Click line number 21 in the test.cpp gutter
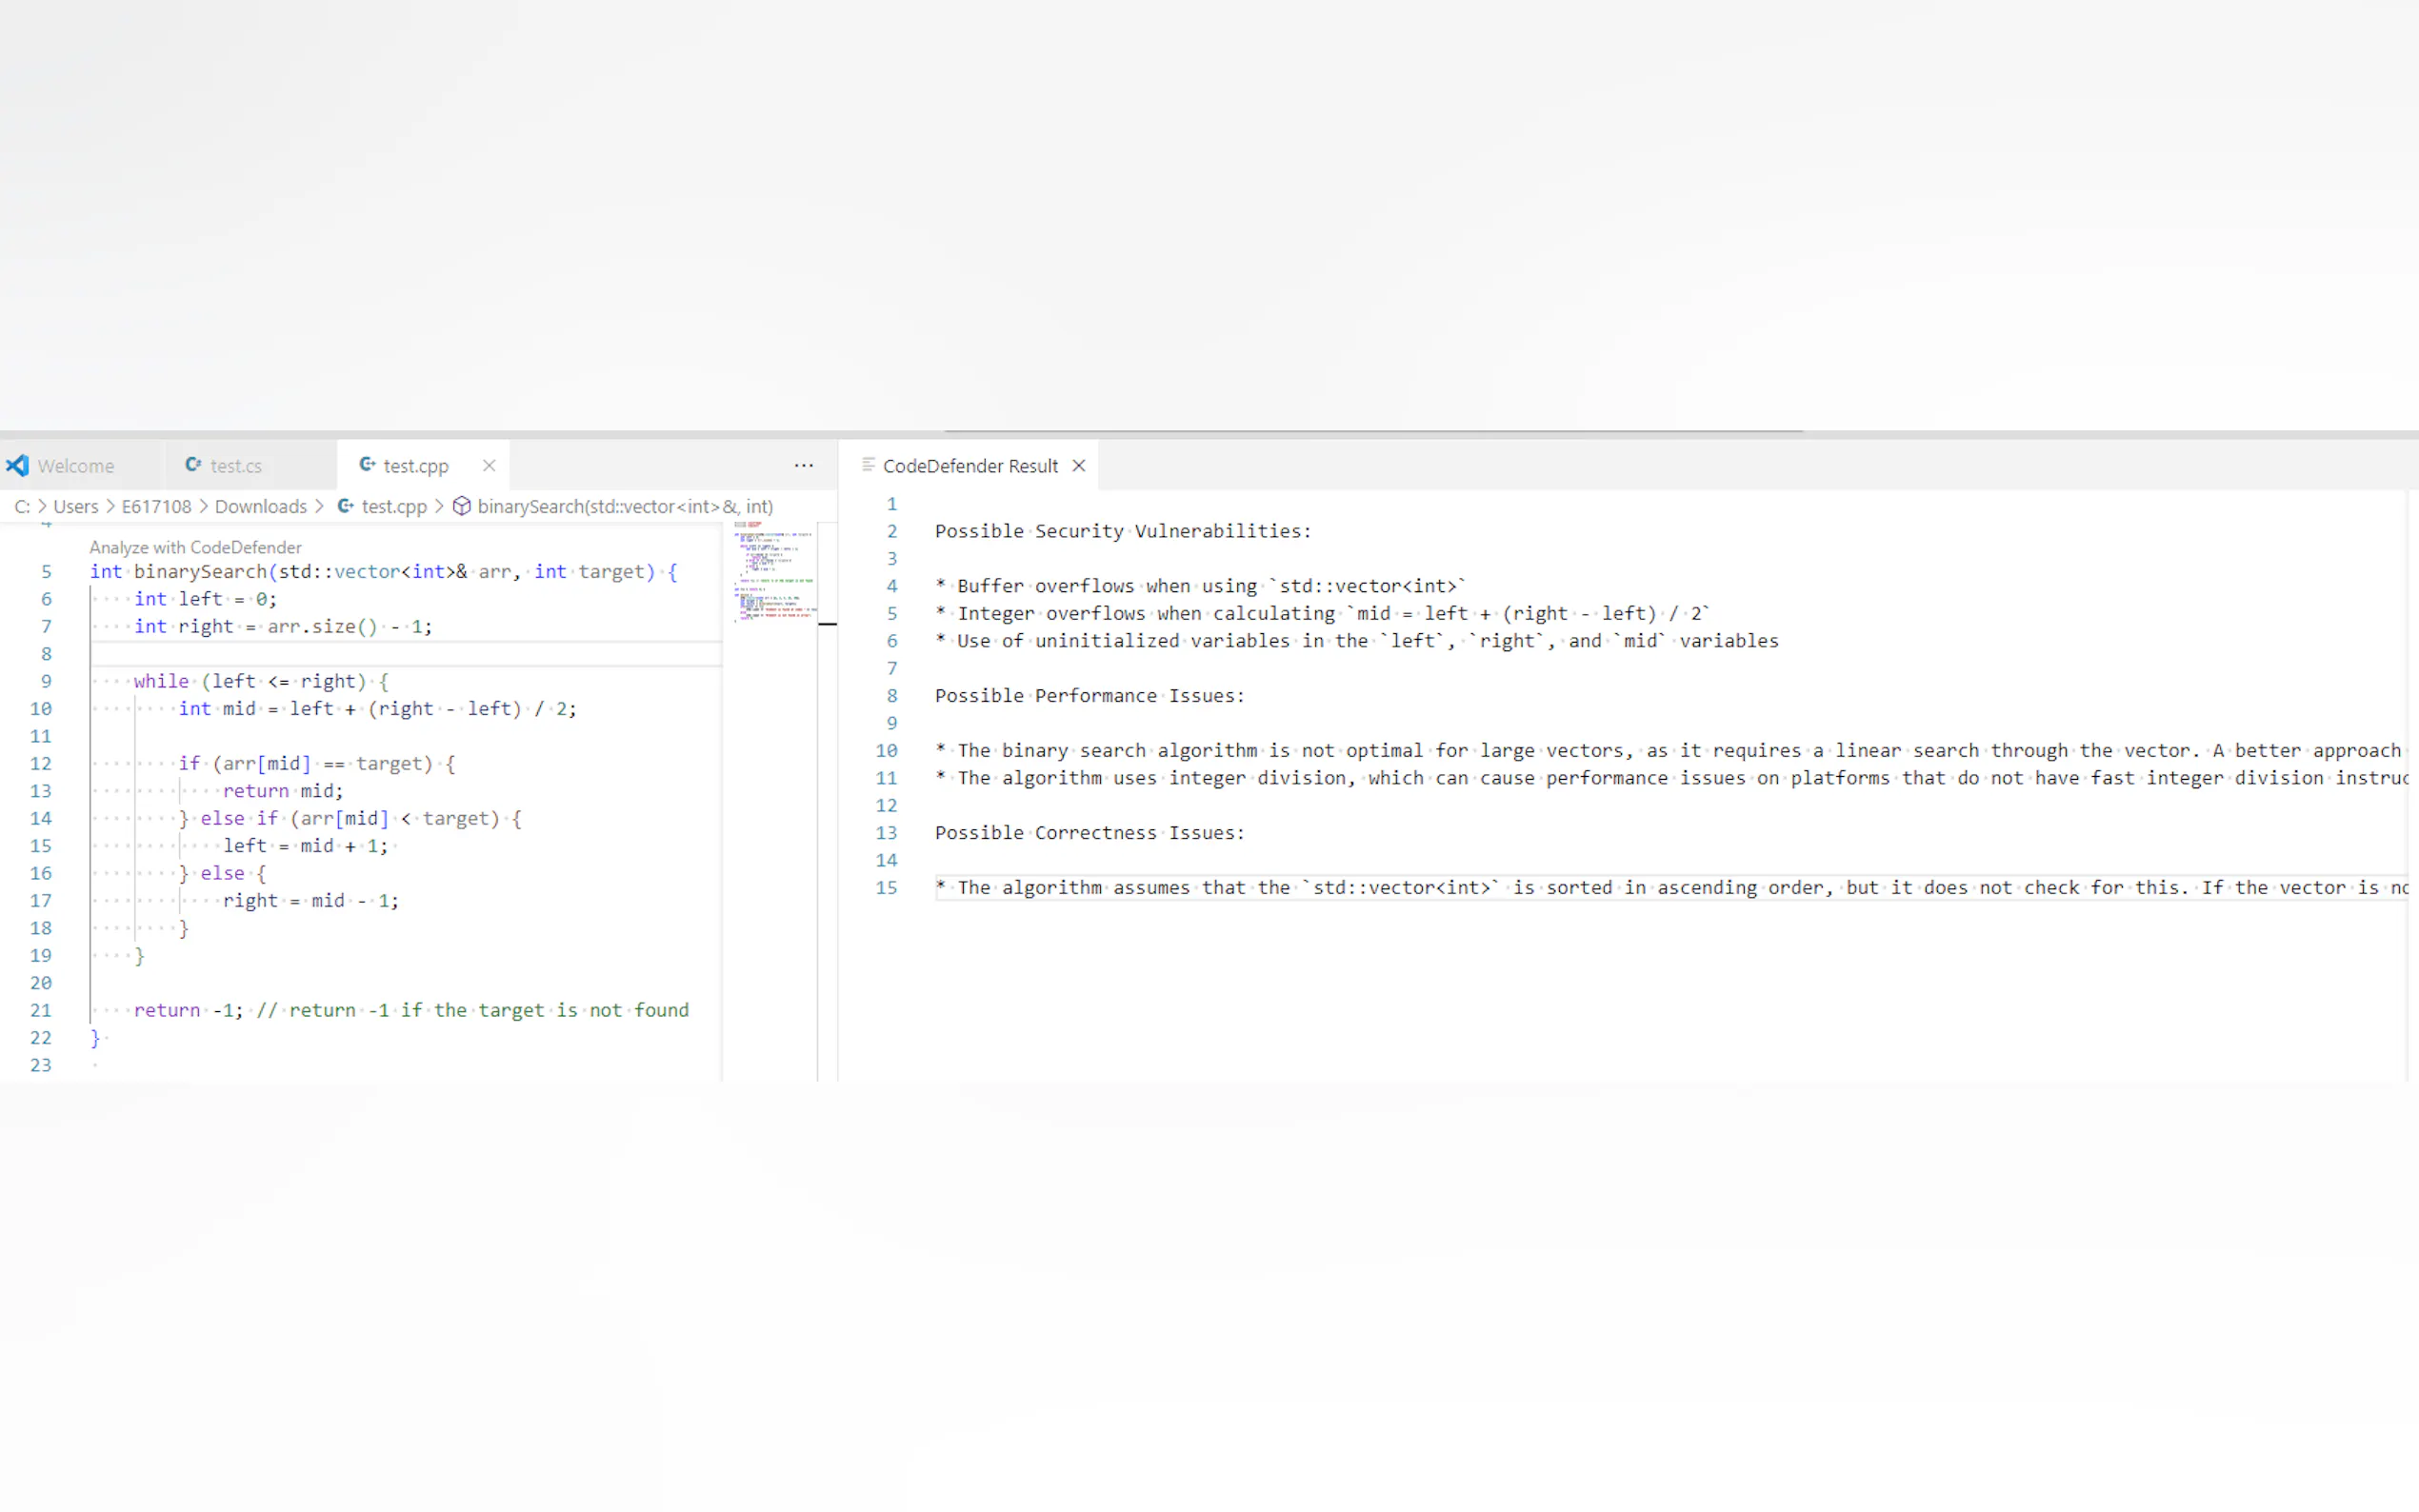This screenshot has height=1512, width=2419. point(41,1010)
